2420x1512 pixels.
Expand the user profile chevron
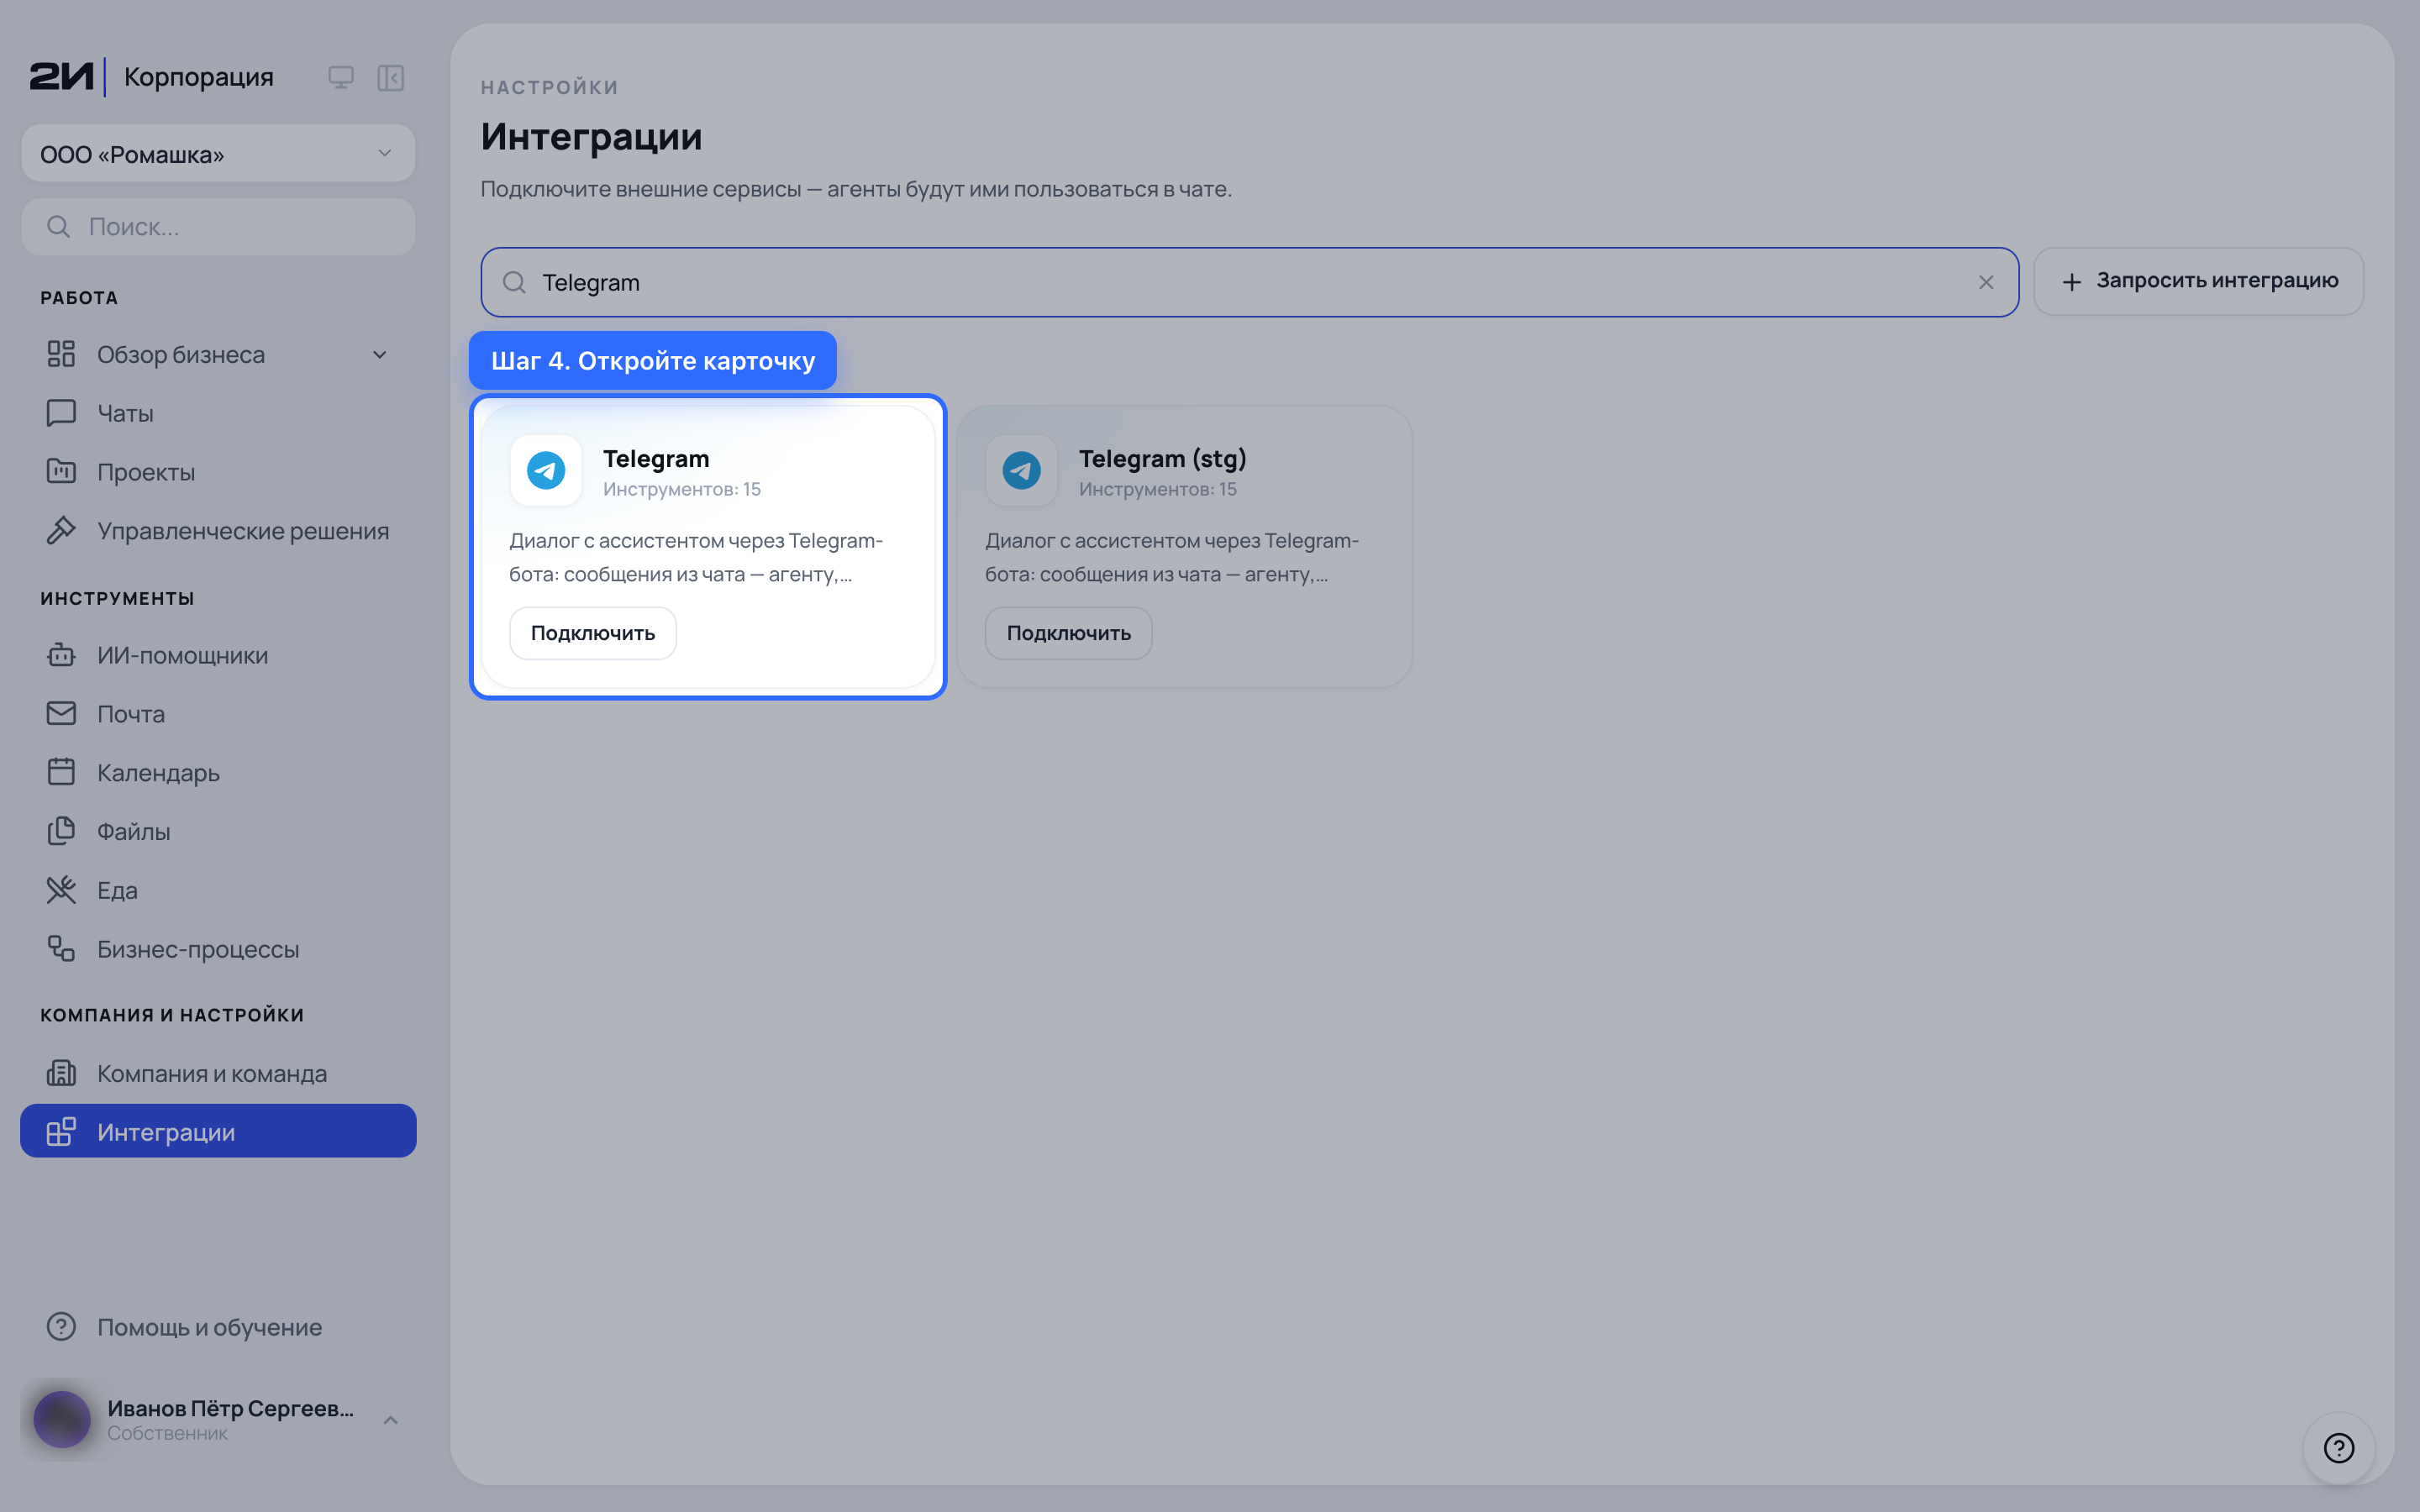[x=391, y=1420]
